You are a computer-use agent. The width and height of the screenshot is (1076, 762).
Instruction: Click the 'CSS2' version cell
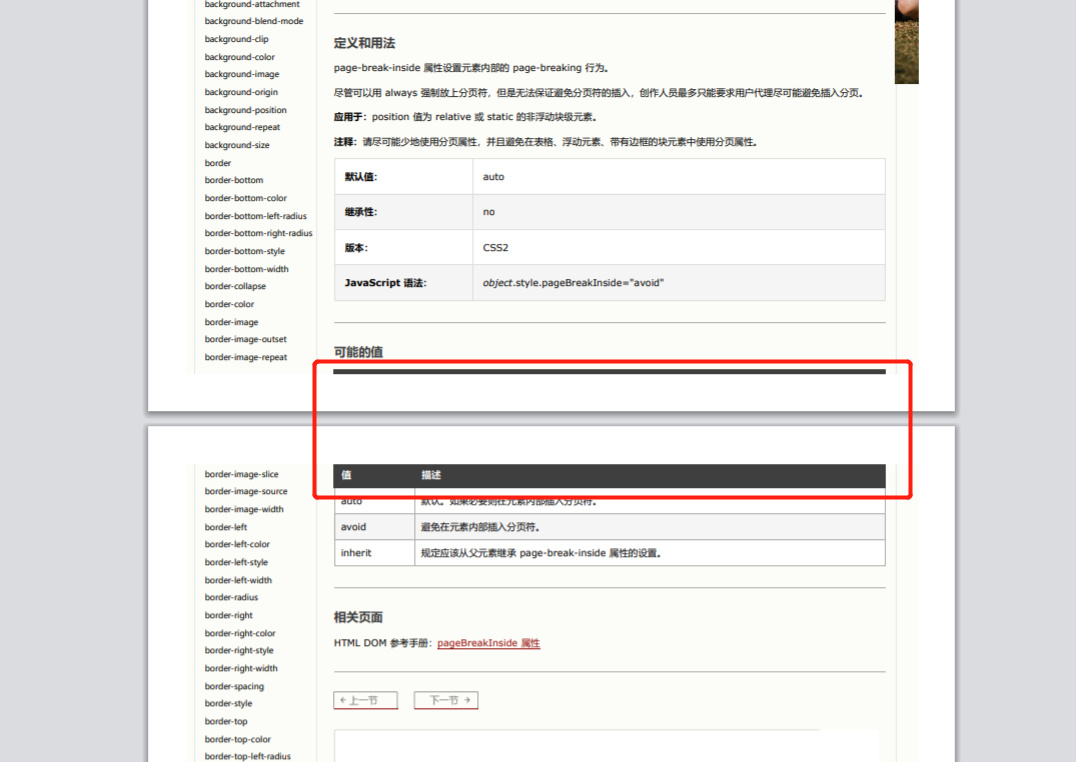point(679,247)
